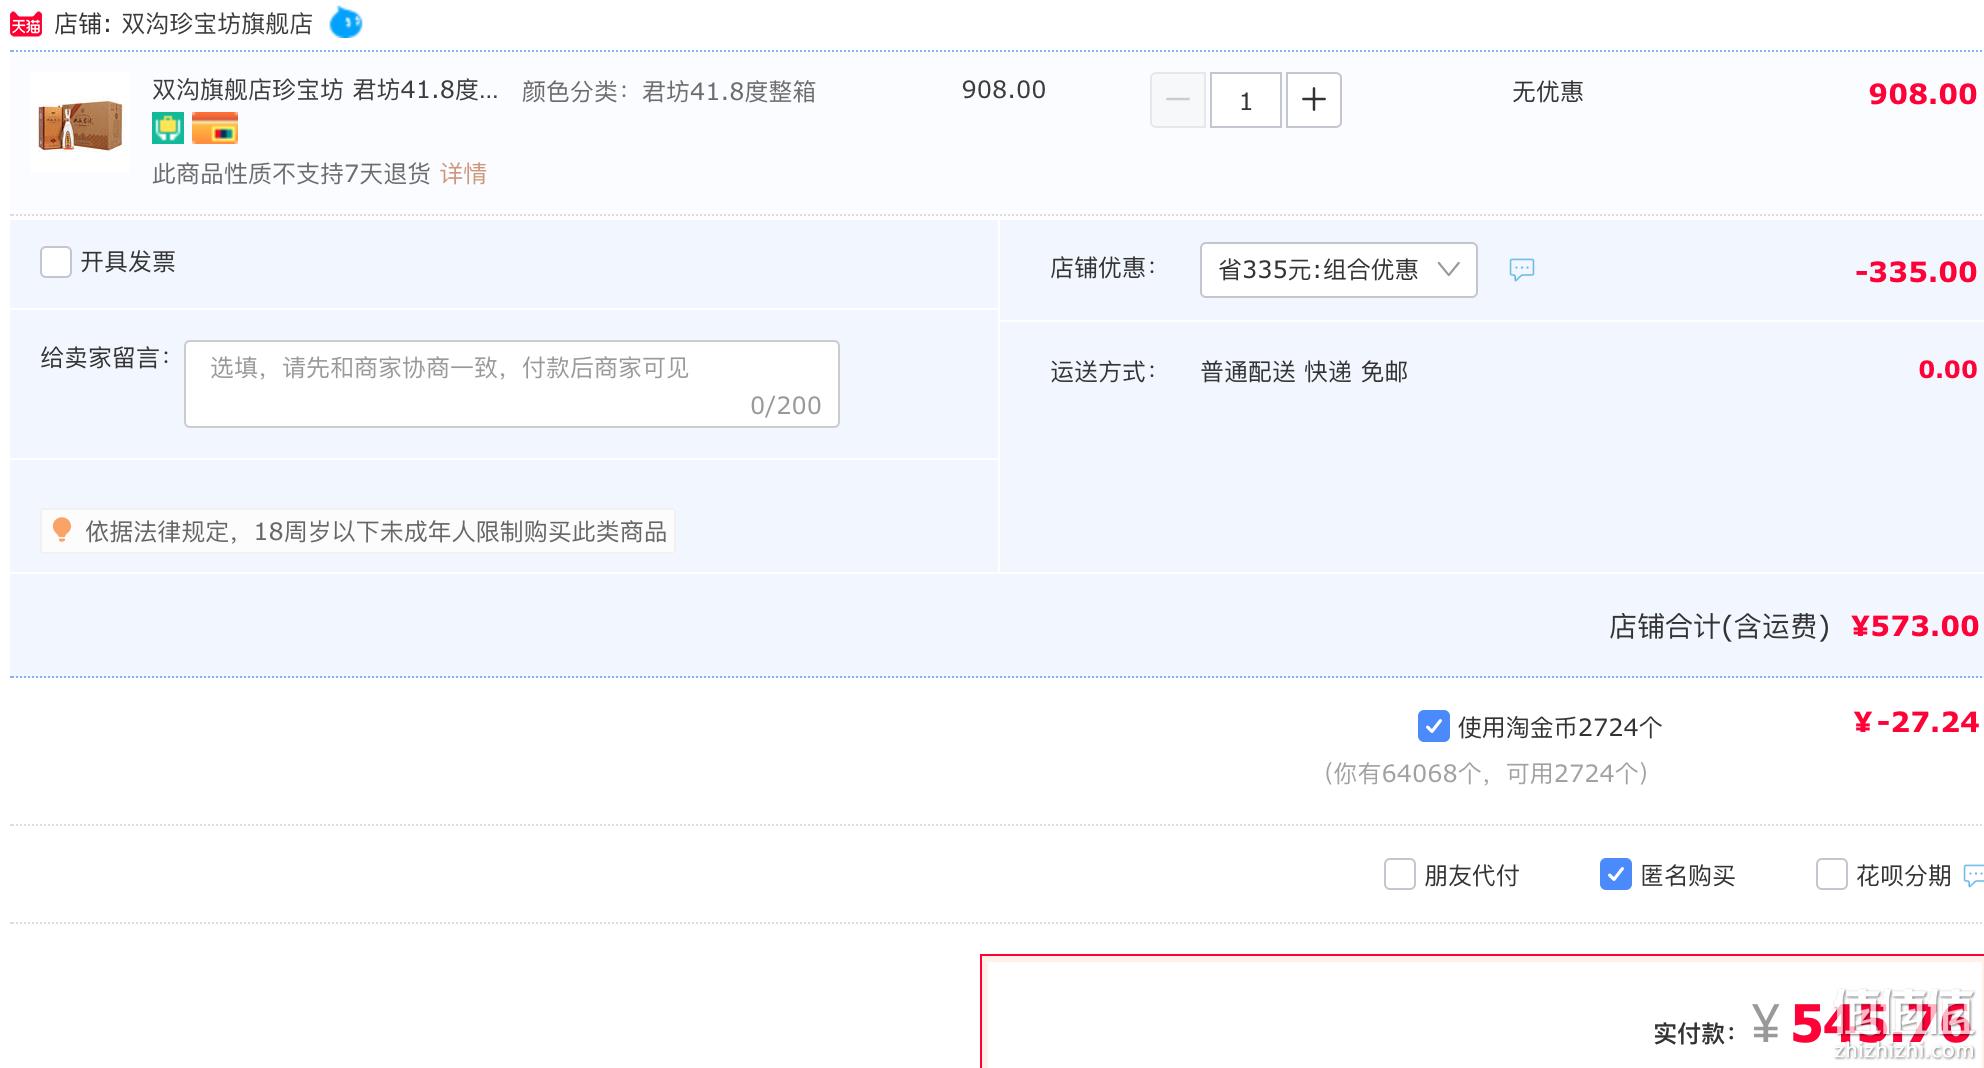This screenshot has width=1984, height=1068.
Task: Open the product title link 双沟旗舰店珍宝坊
Action: pos(325,90)
